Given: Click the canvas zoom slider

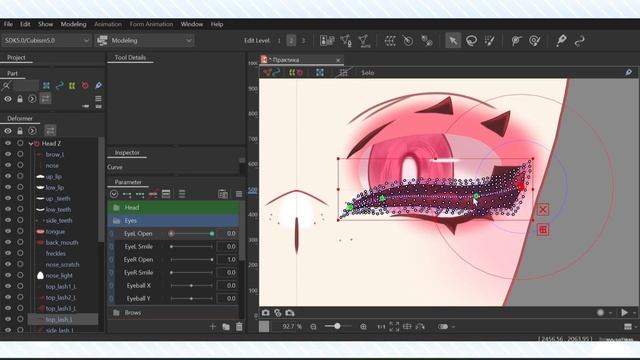Looking at the screenshot, I should tap(338, 326).
